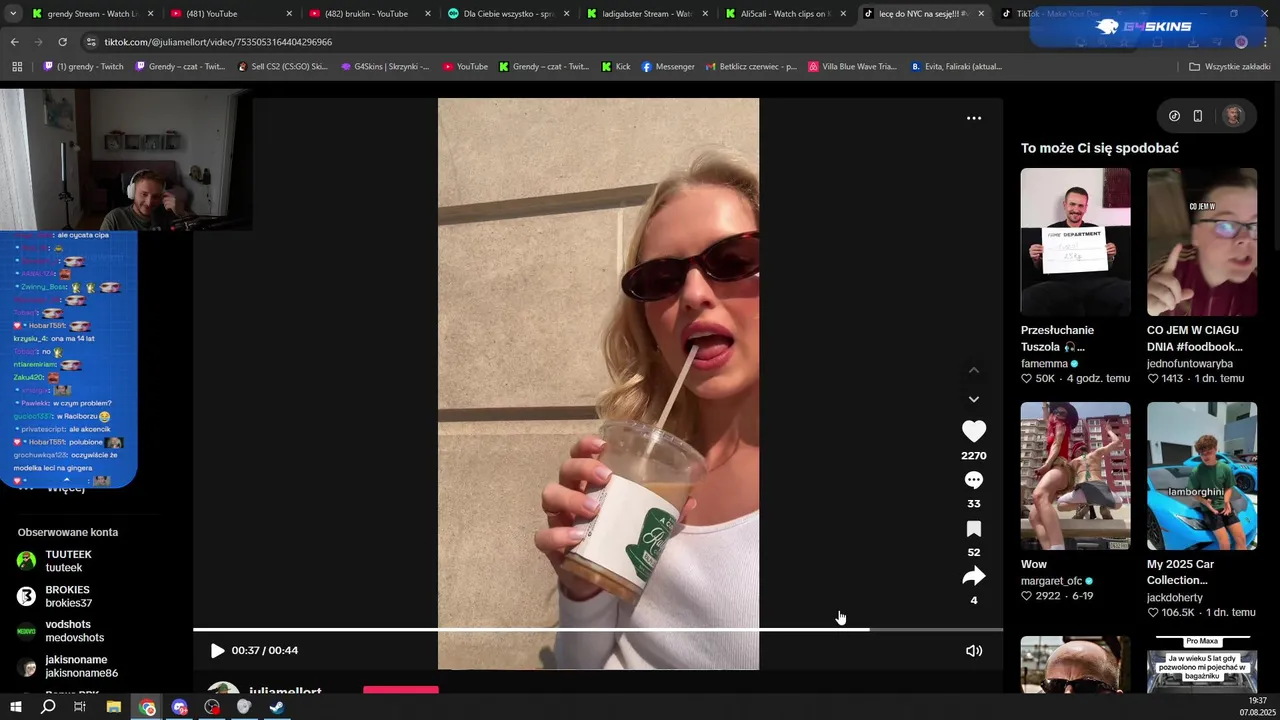
Task: Open the apps grid in bookmarks bar
Action: tap(17, 67)
